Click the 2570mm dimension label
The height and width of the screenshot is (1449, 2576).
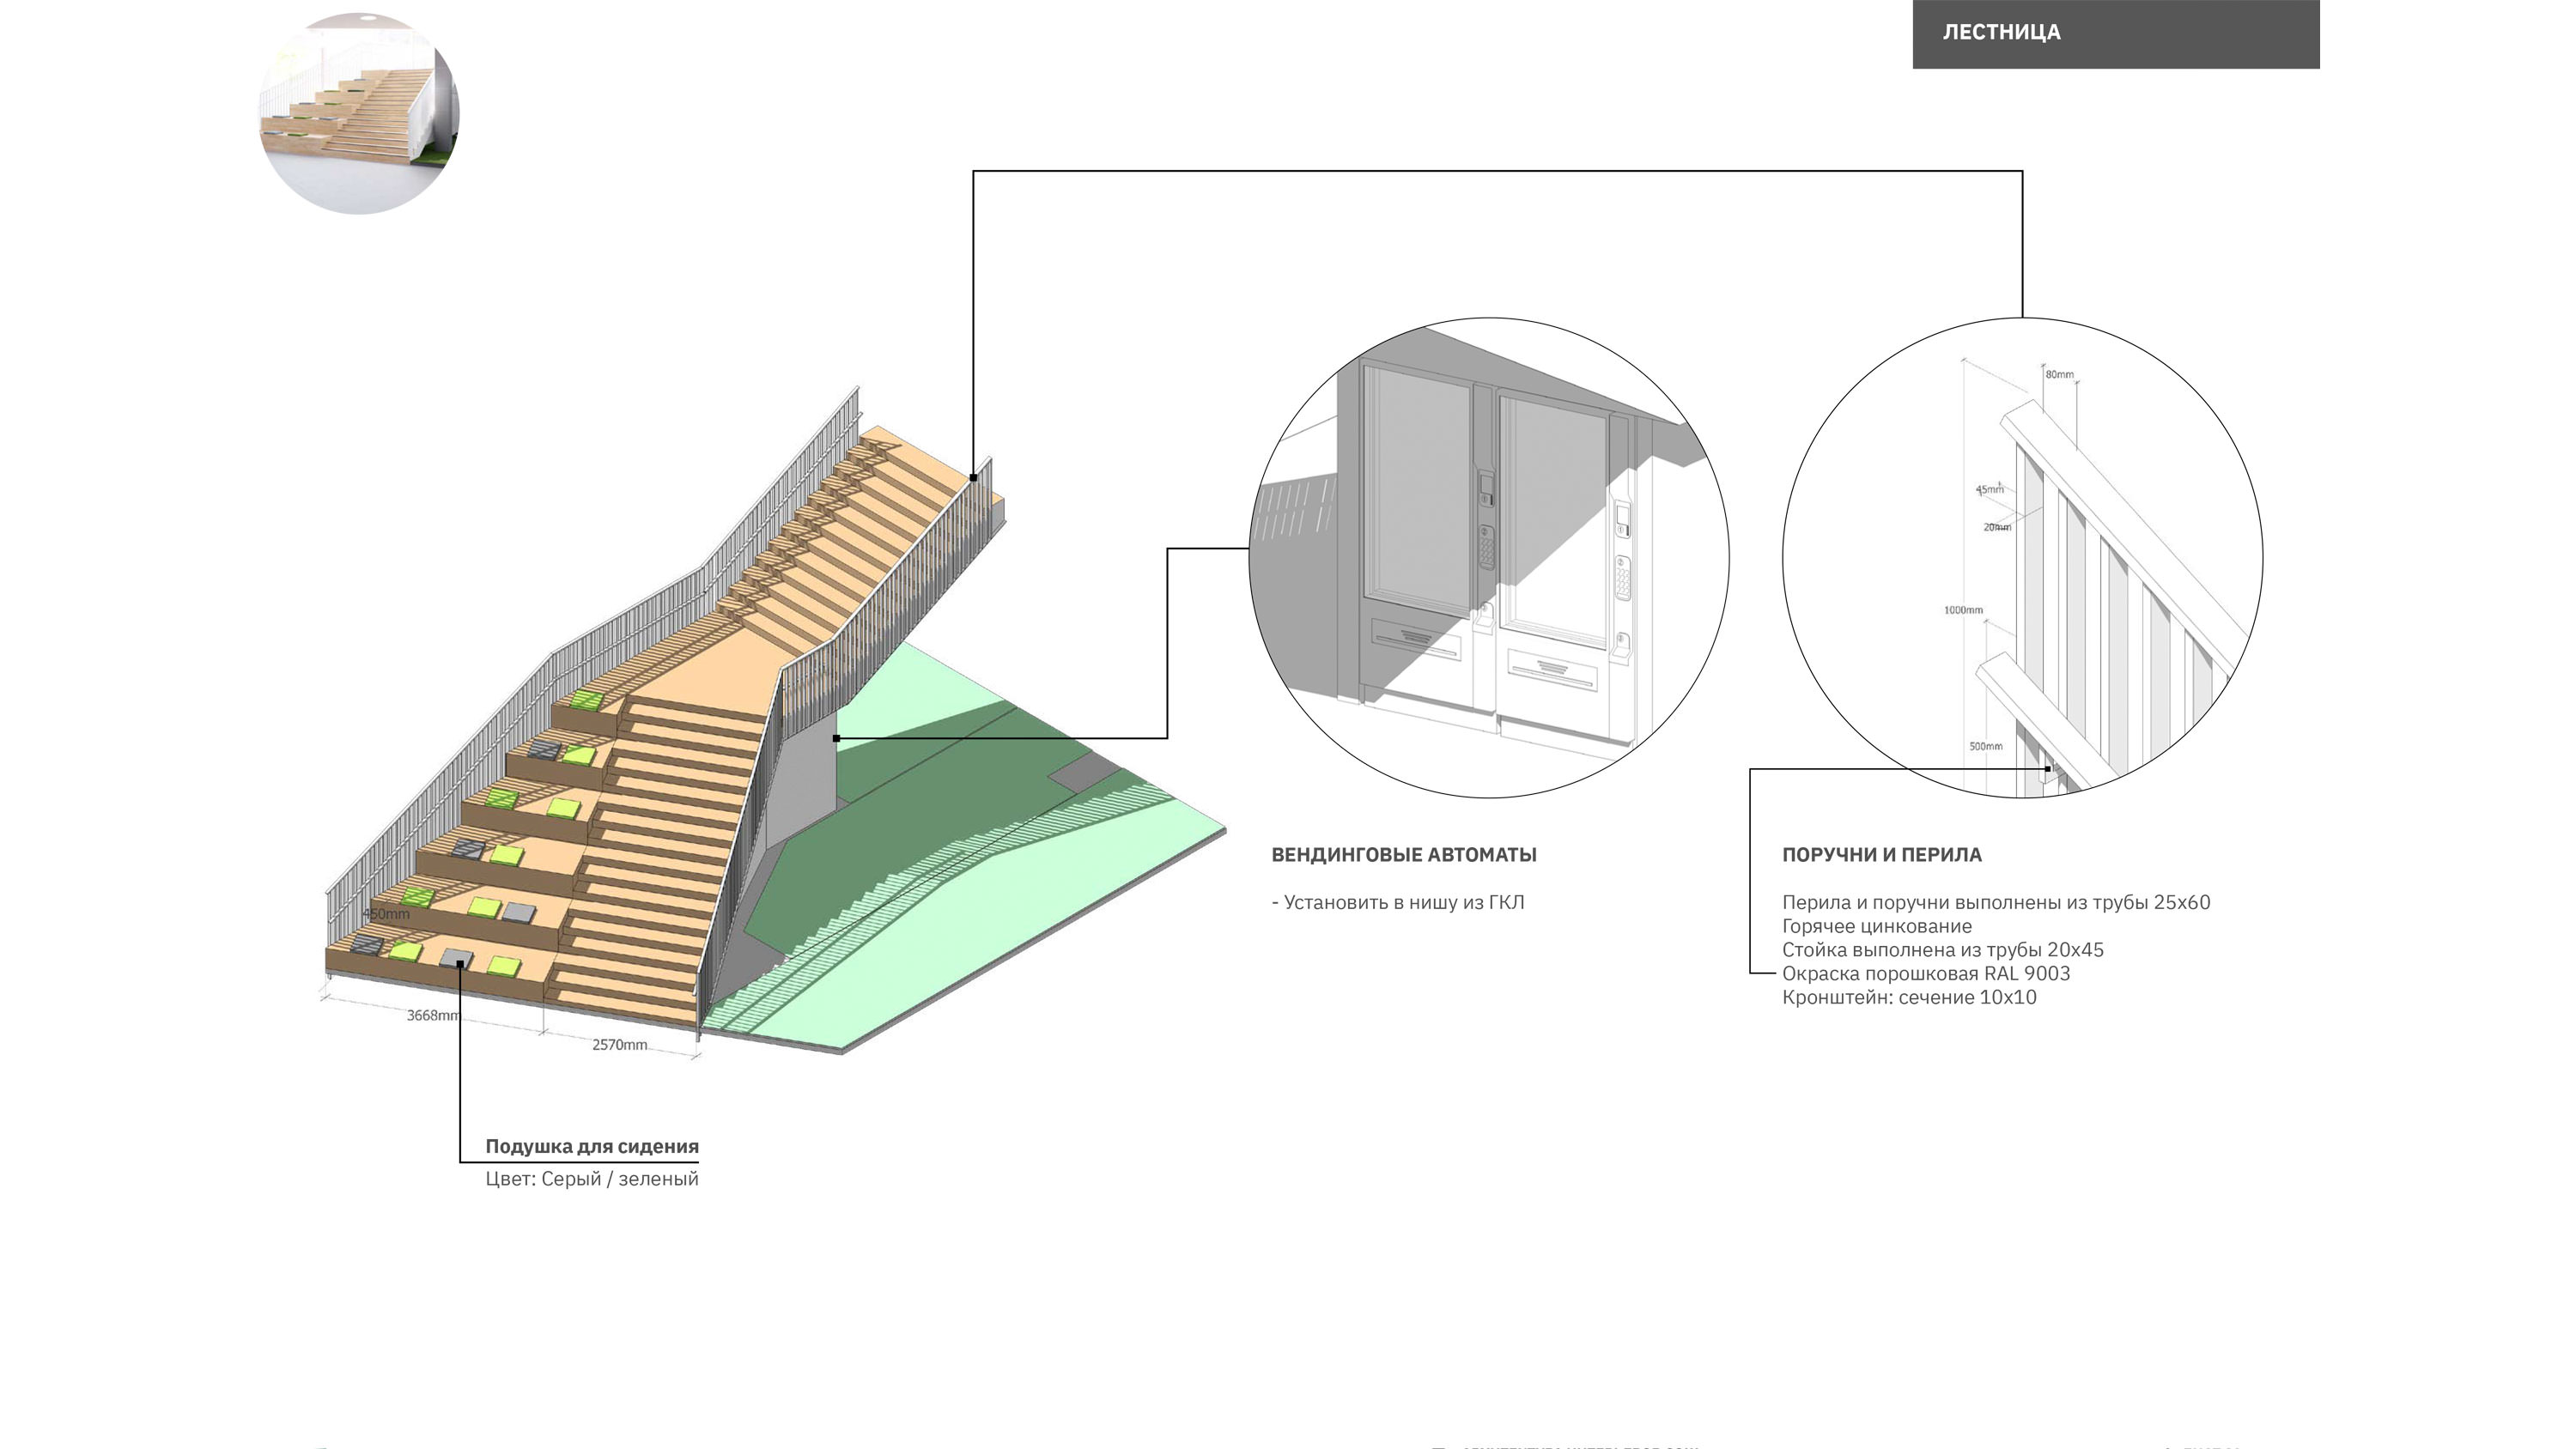click(619, 1044)
